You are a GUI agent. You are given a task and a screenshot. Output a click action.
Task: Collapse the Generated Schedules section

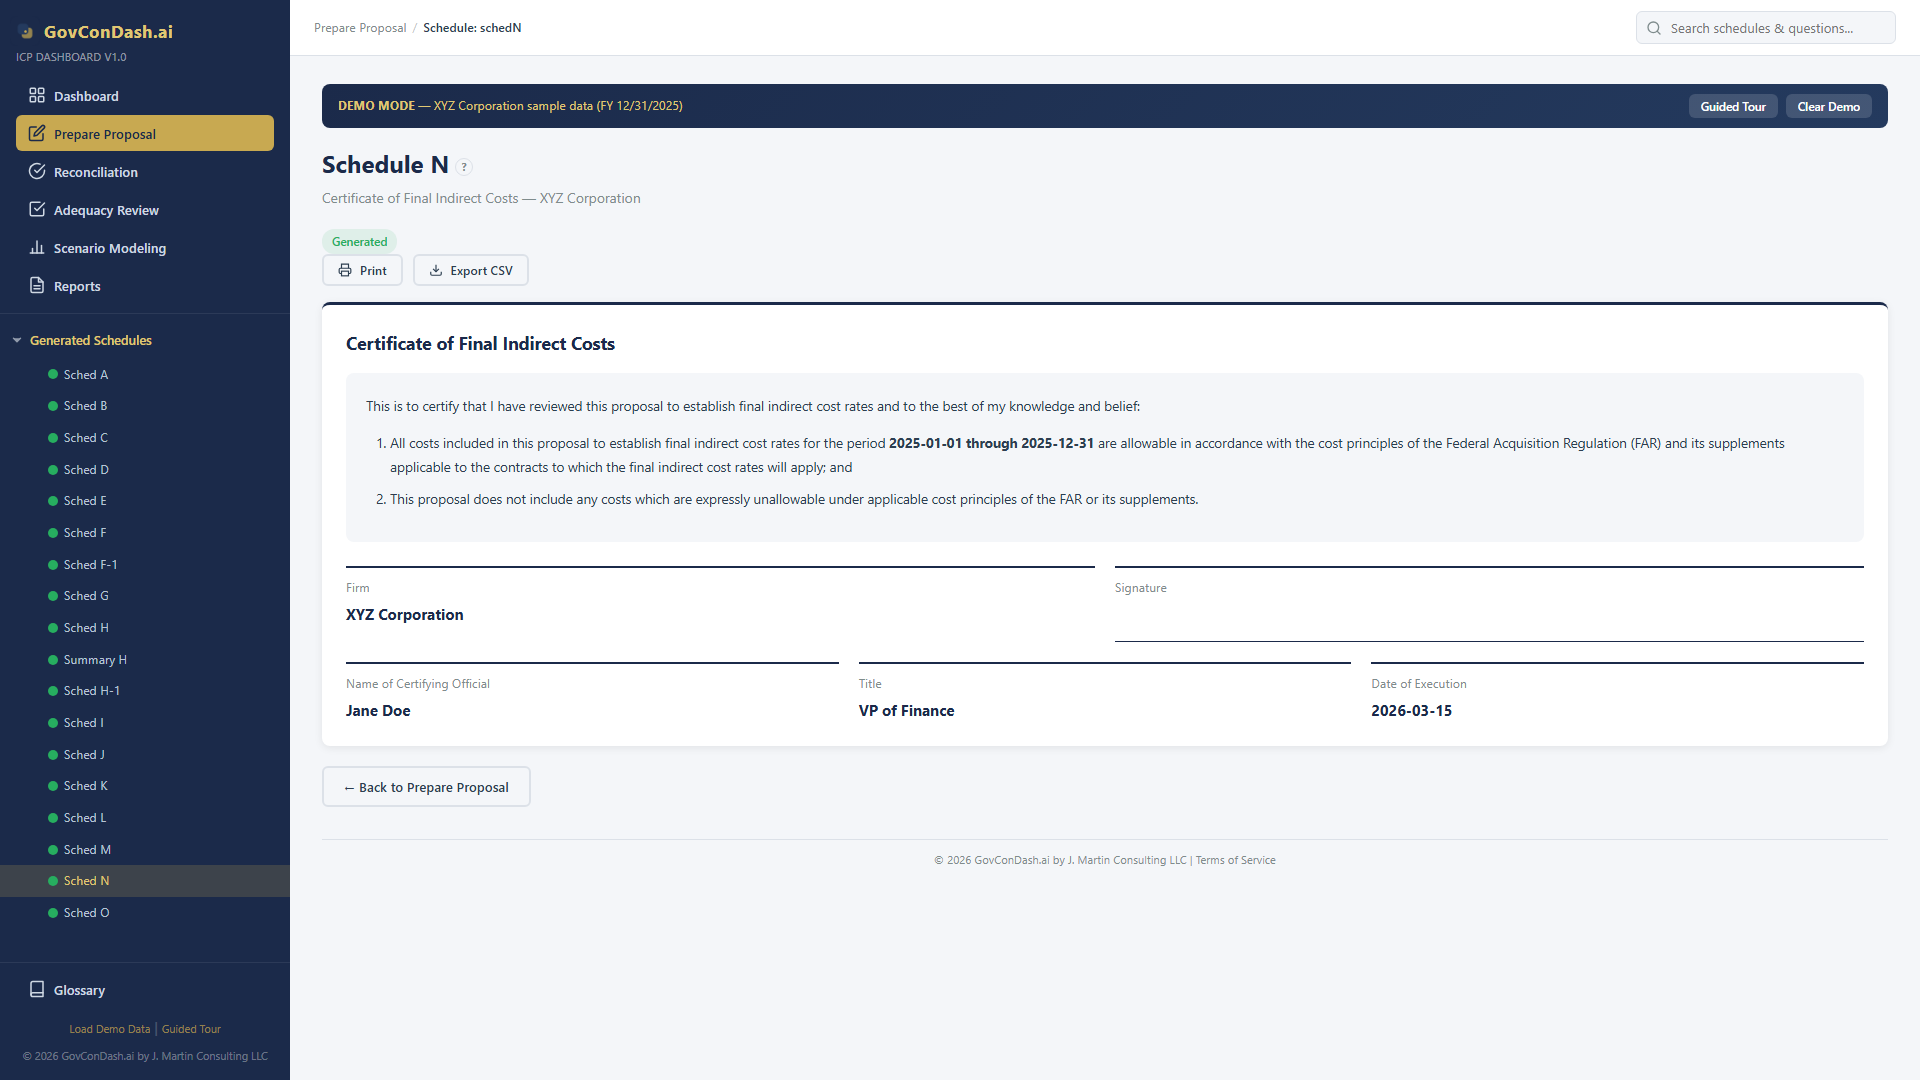click(x=17, y=341)
